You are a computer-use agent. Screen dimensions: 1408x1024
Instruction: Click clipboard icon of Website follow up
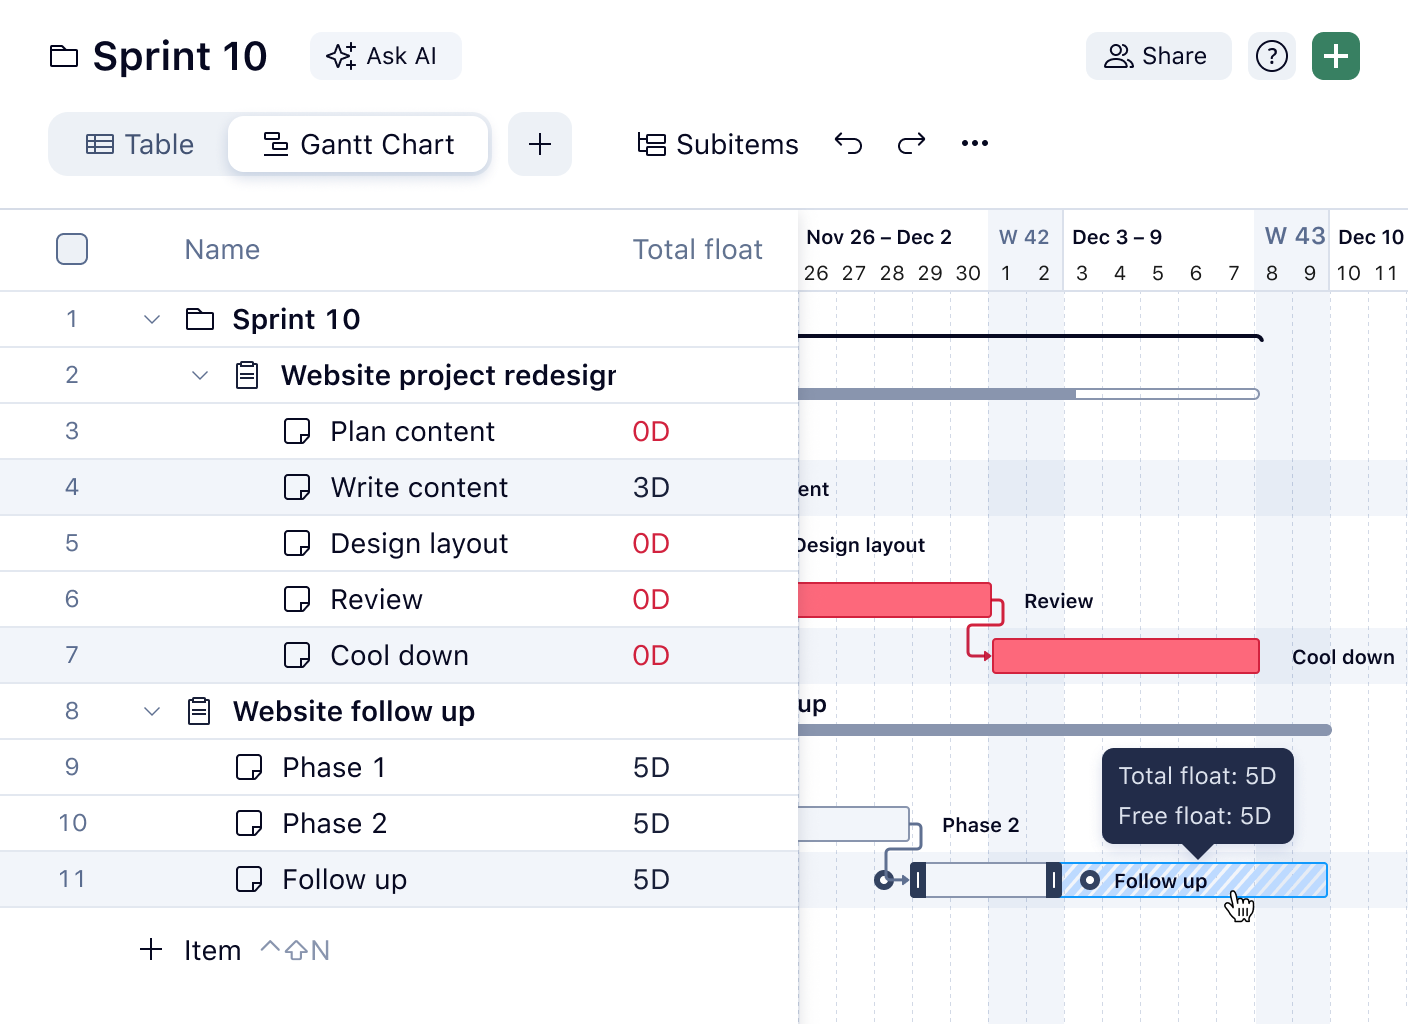pos(199,711)
